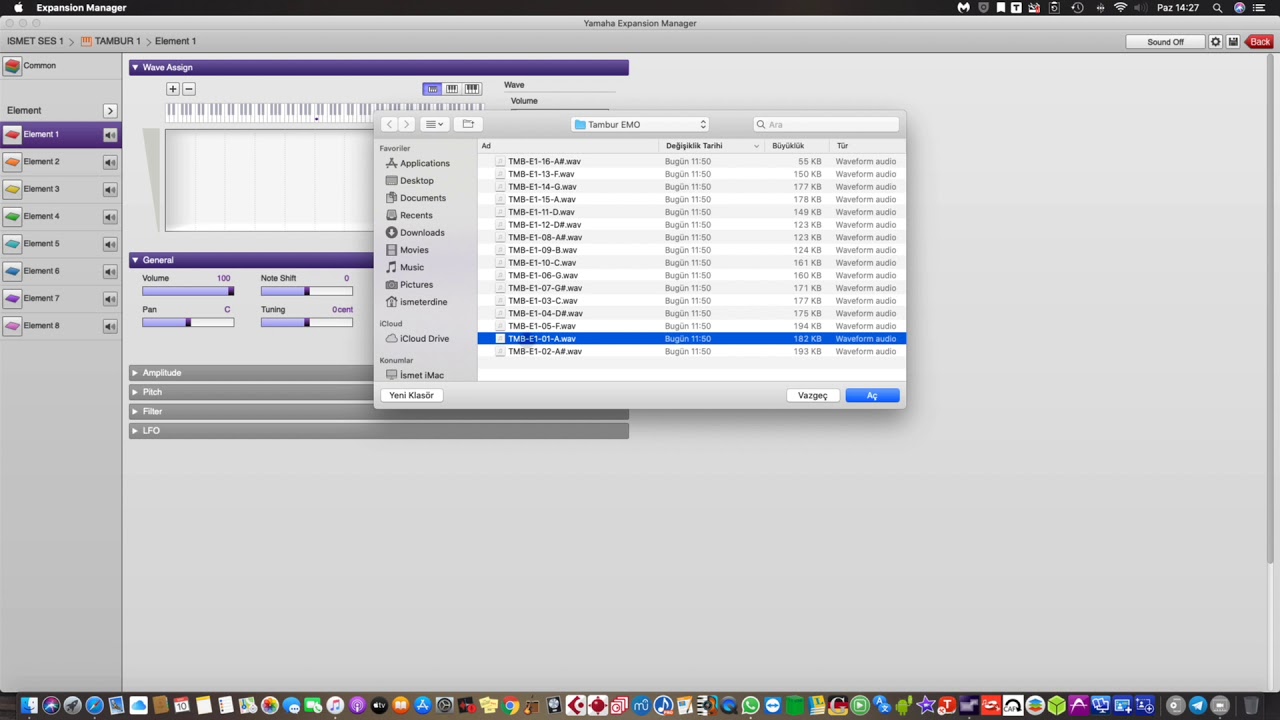Add a wave with the plus button
Viewport: 1280px width, 720px height.
pos(172,89)
